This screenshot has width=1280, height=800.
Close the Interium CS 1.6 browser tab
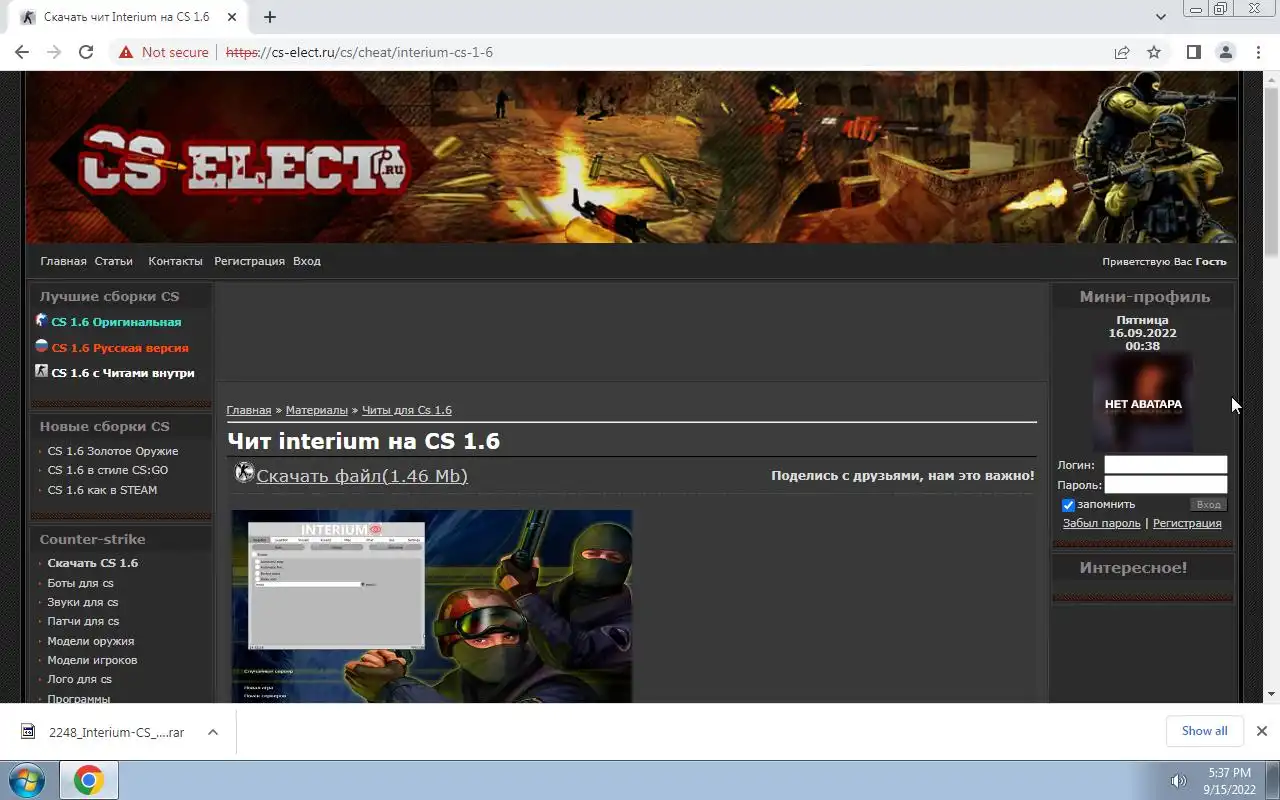[x=232, y=17]
